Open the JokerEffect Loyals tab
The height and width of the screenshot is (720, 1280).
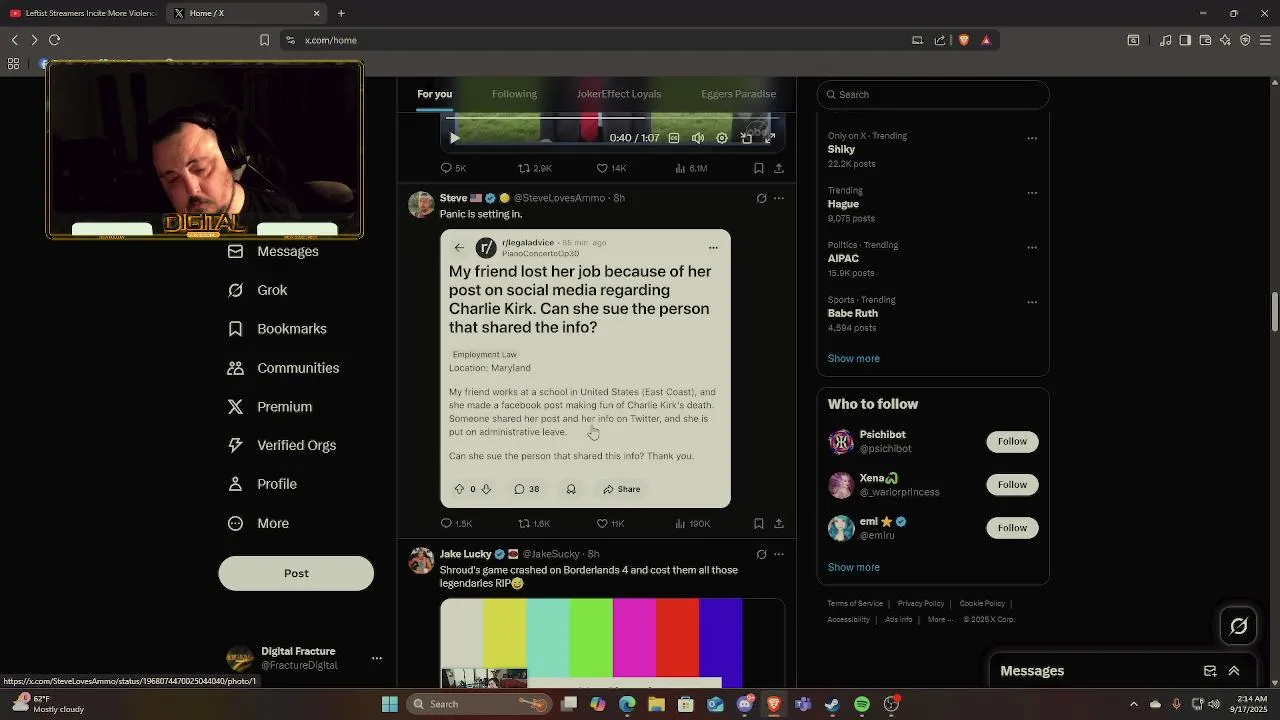619,94
